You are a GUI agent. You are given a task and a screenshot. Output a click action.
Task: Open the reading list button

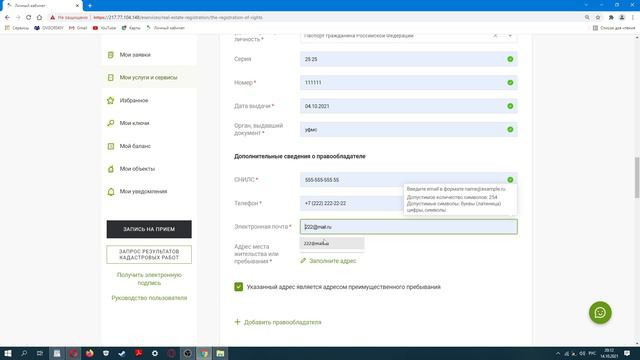click(614, 28)
